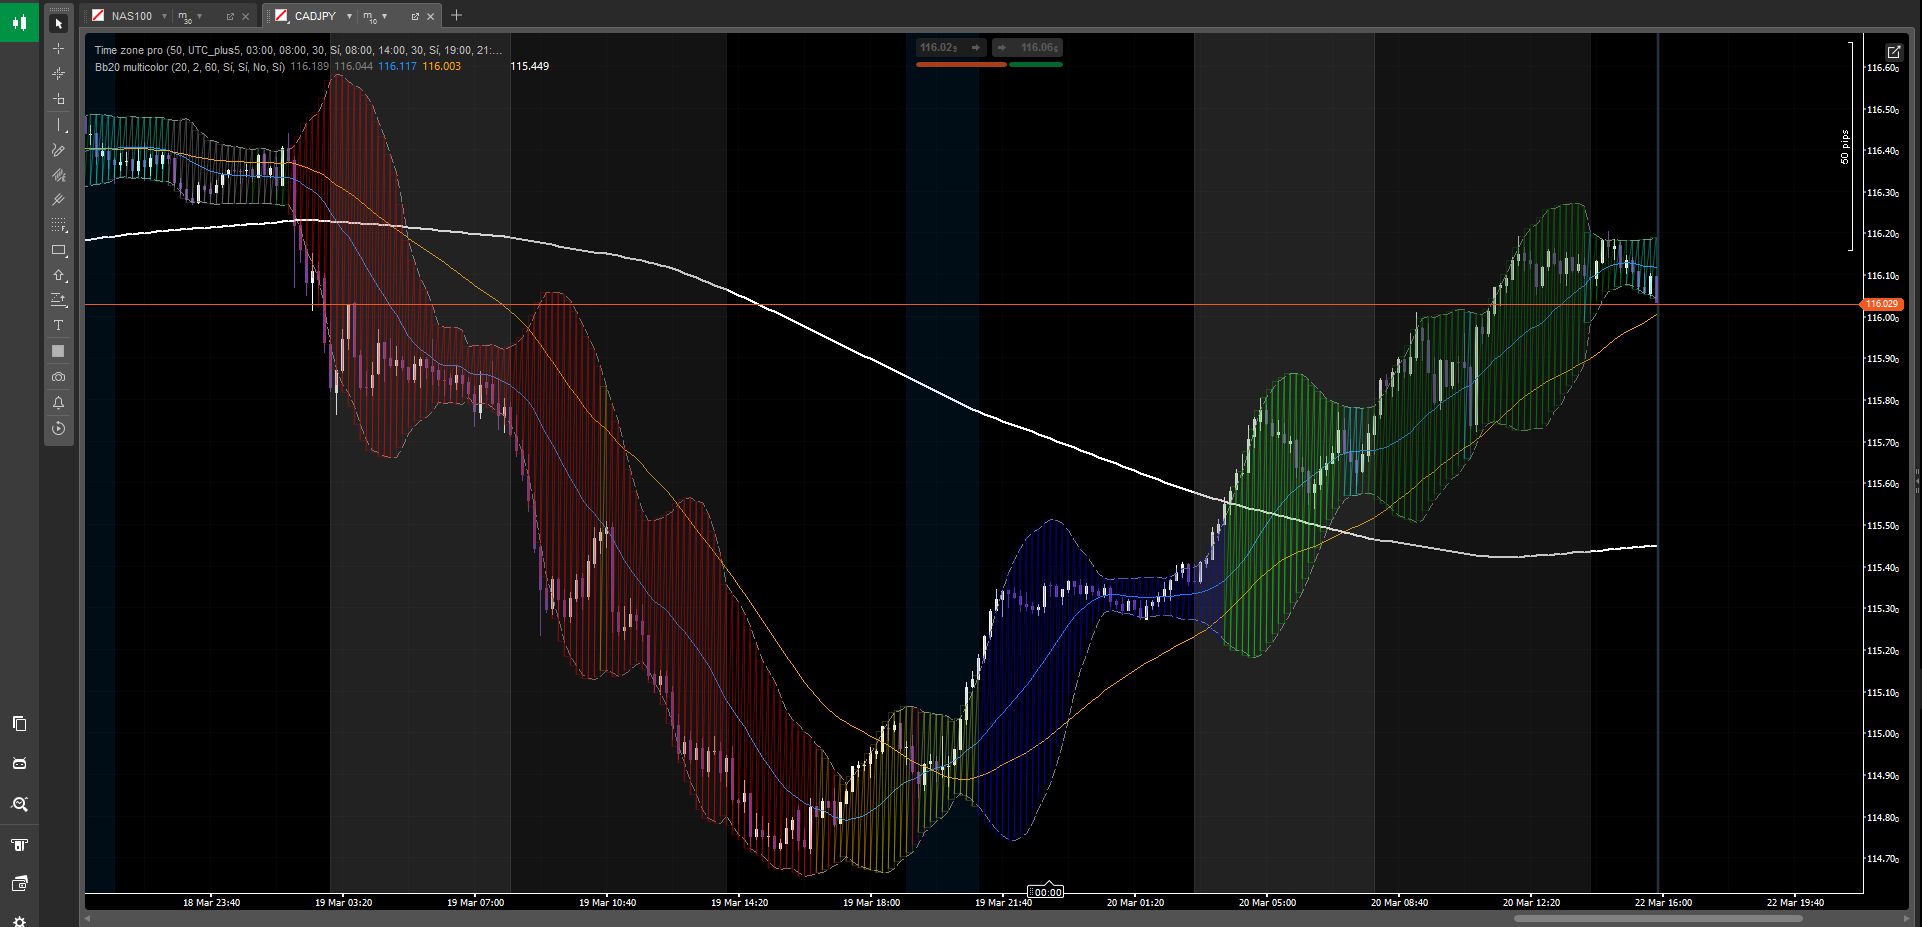
Task: Select the CADJPY chart tab
Action: (314, 16)
